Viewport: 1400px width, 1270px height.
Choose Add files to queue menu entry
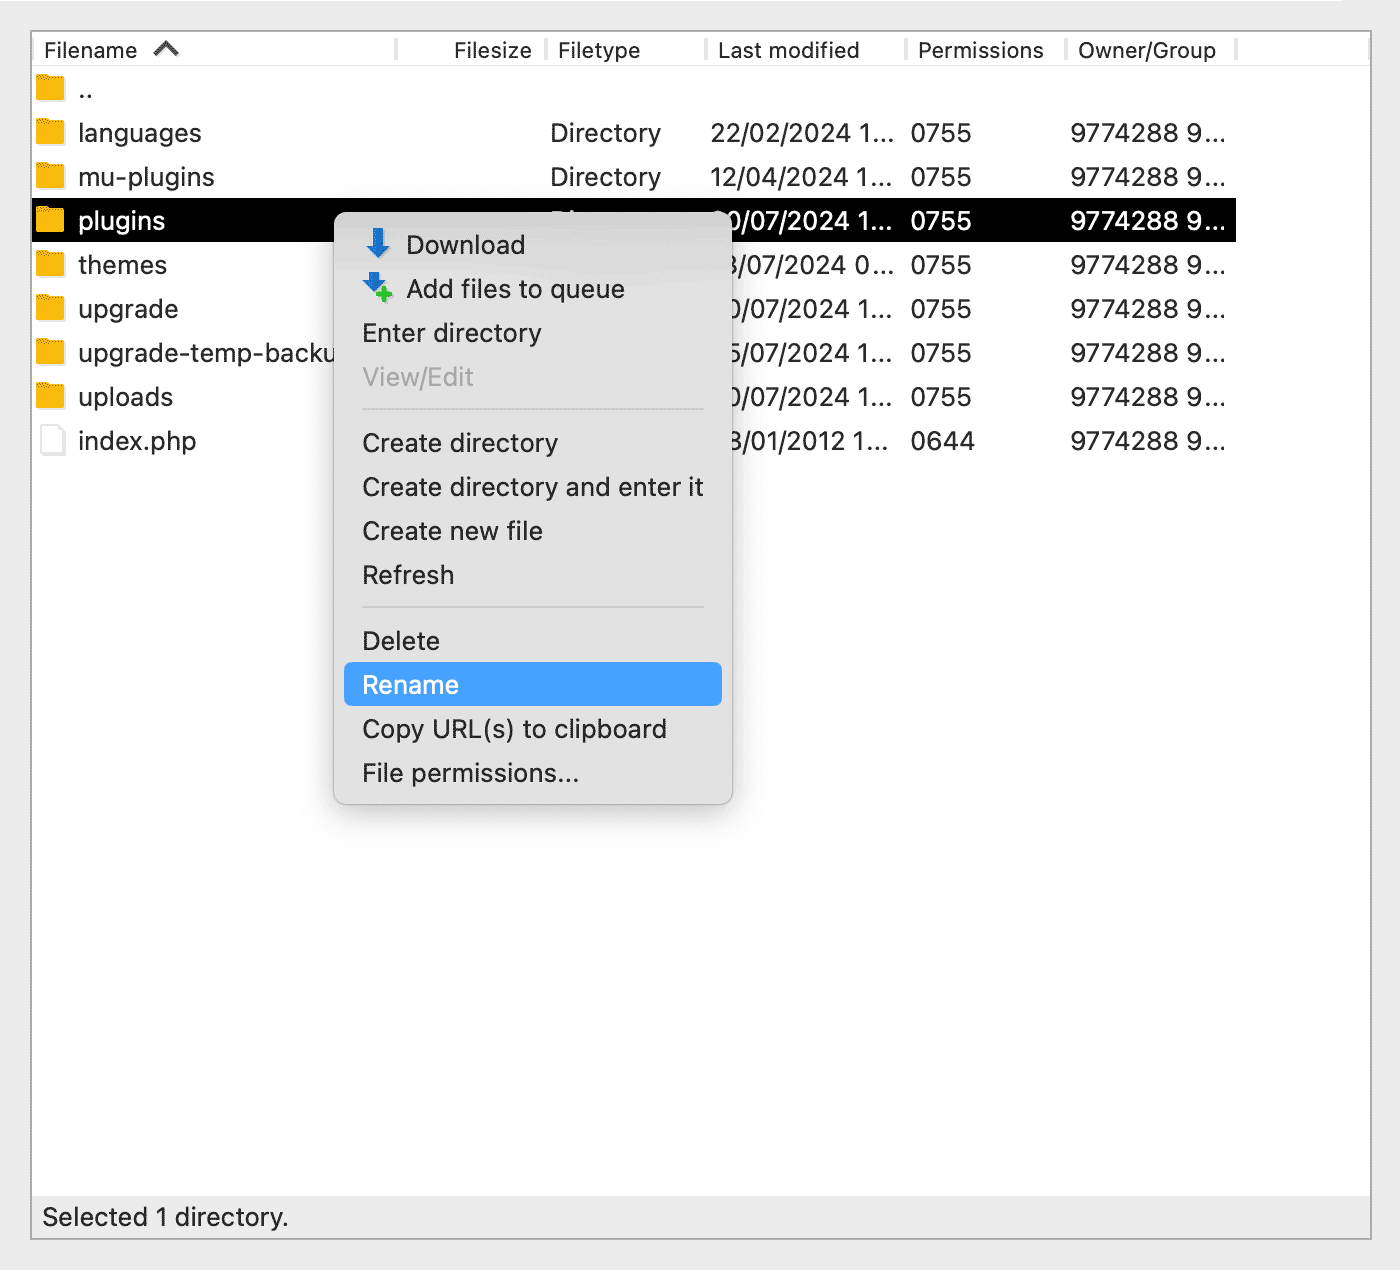click(533, 288)
